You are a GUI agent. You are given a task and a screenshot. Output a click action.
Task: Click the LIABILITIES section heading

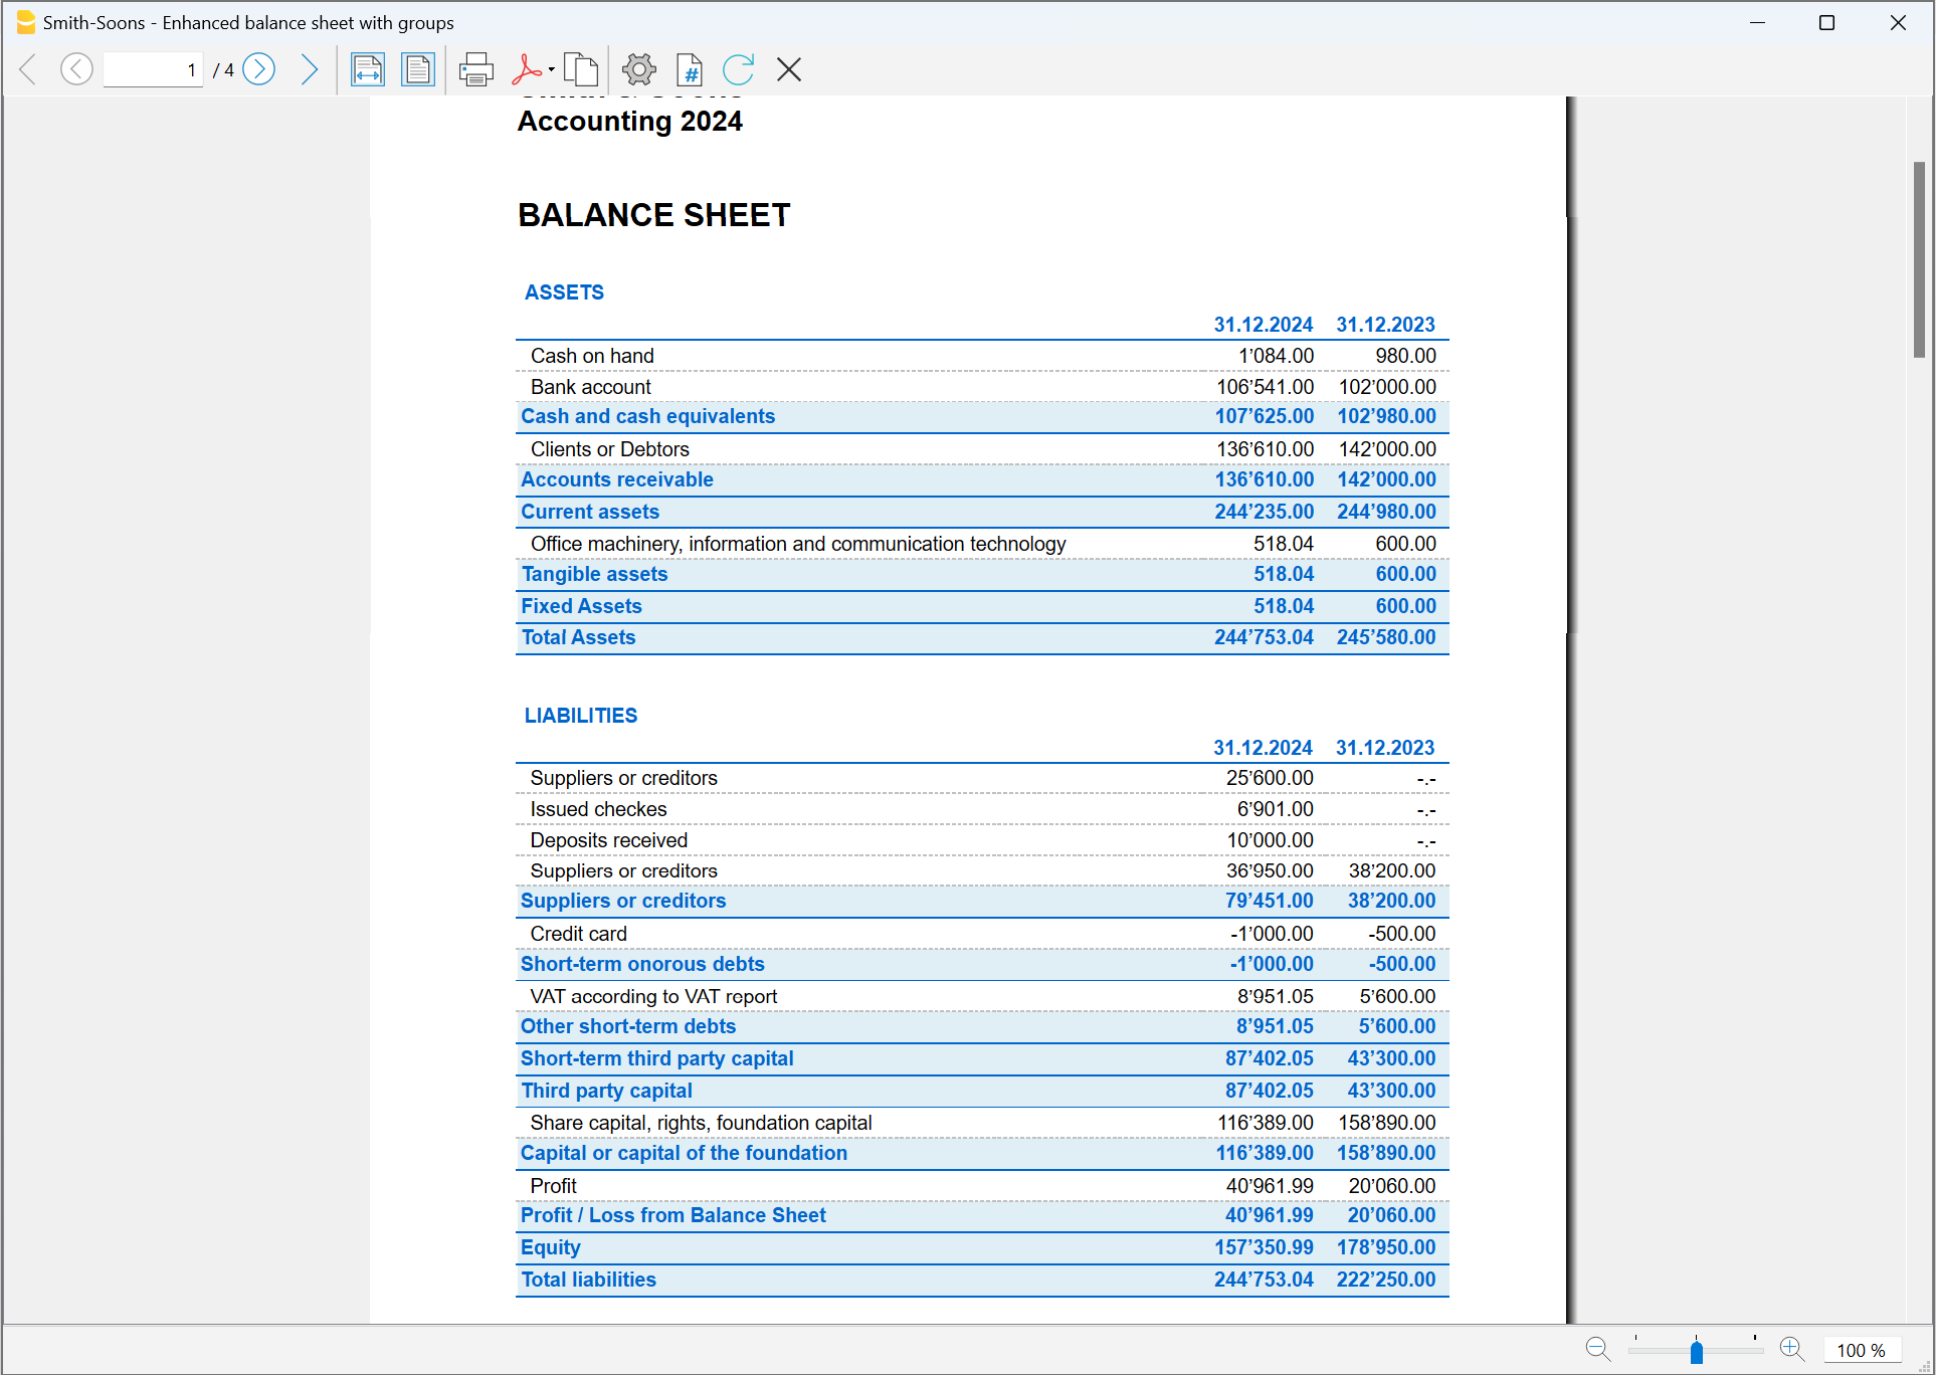coord(581,715)
